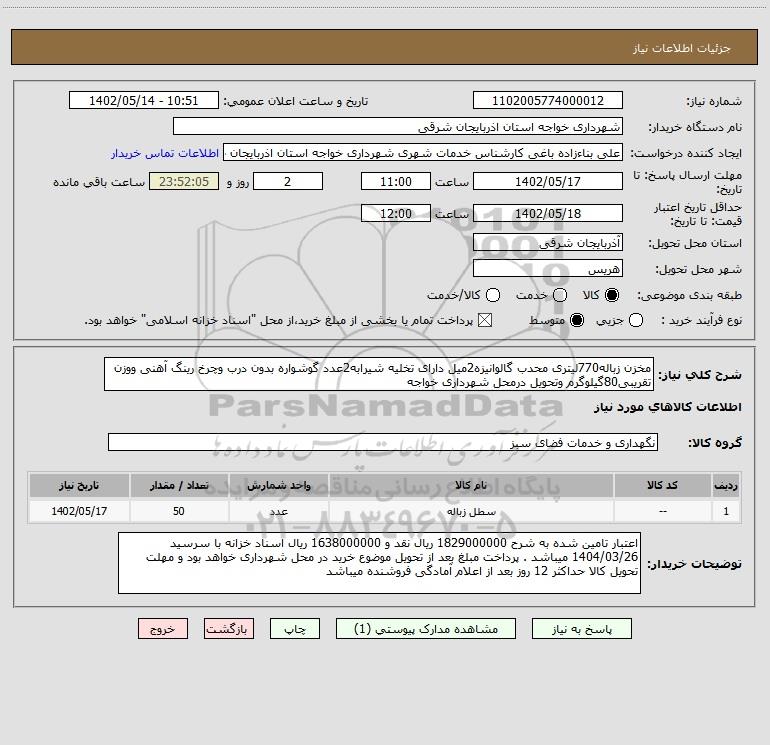The image size is (770, 745).
Task: Click the delivery city هریس field
Action: coord(548,269)
